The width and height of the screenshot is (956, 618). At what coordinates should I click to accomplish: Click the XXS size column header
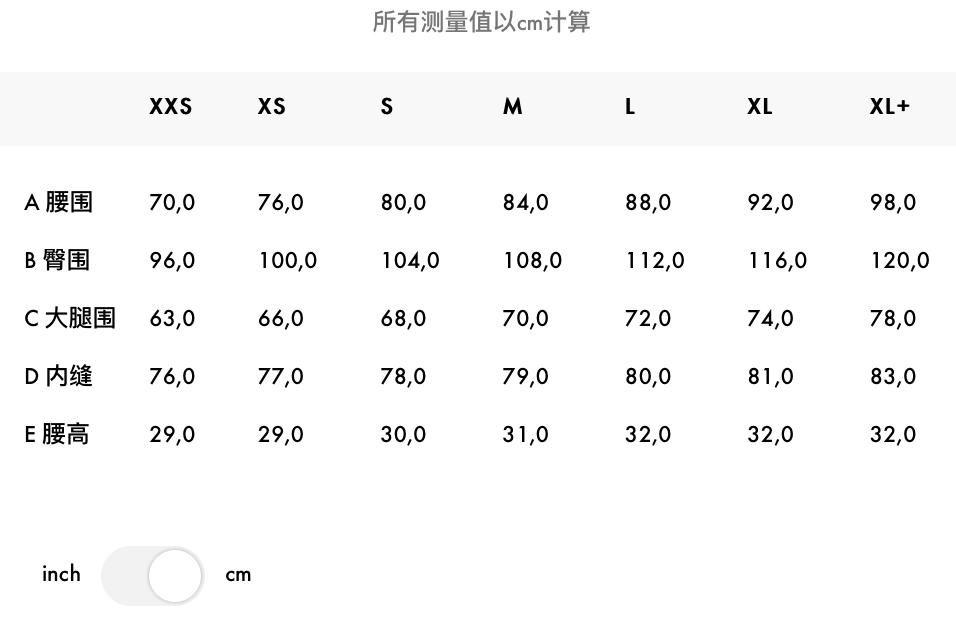pyautogui.click(x=171, y=107)
